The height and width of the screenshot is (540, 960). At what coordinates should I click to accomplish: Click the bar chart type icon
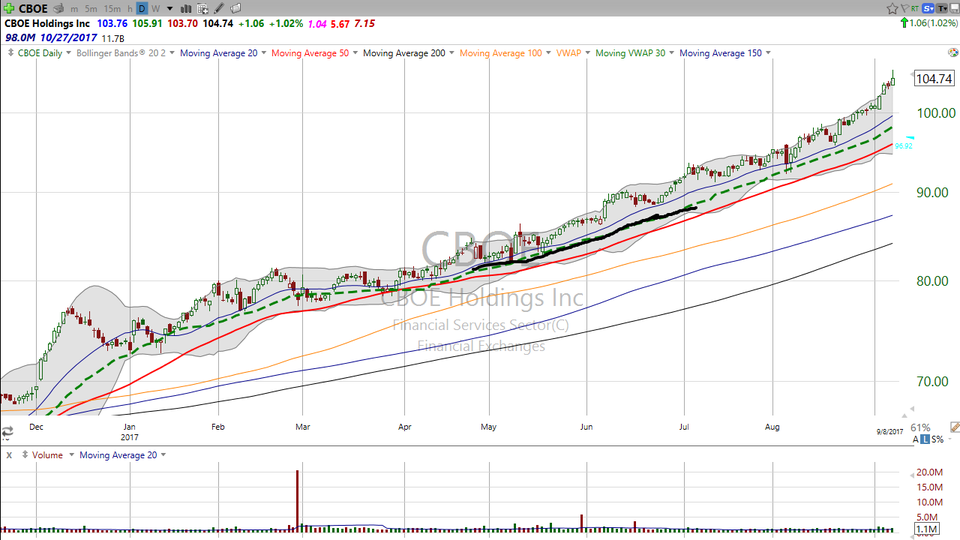point(186,9)
